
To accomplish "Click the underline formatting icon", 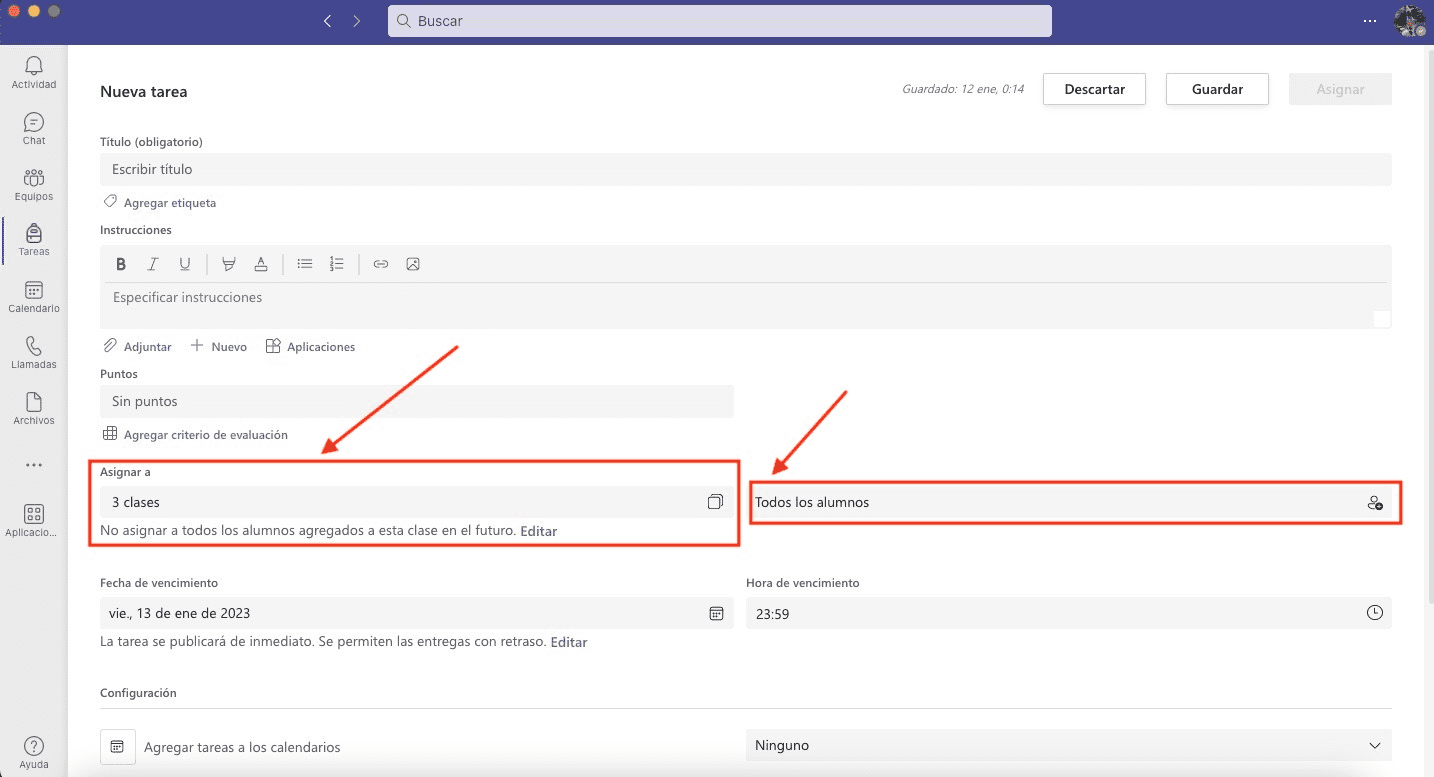I will click(x=185, y=264).
